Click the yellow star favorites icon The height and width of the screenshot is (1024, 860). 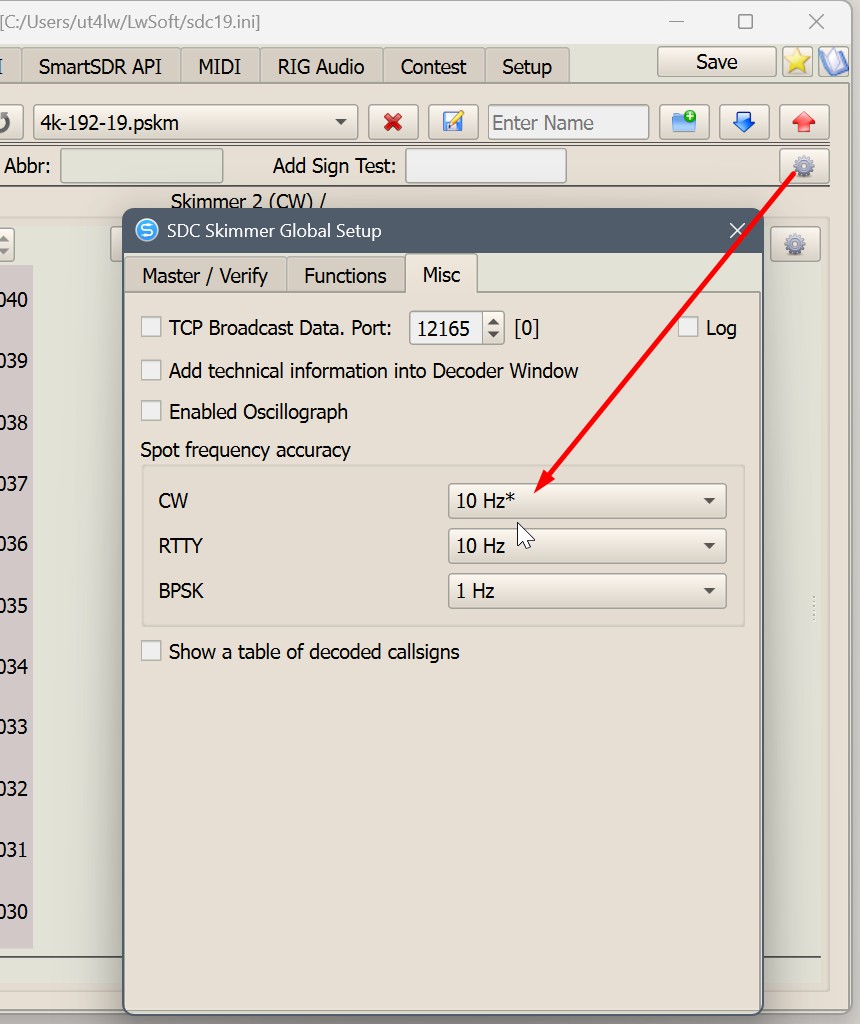tap(797, 62)
